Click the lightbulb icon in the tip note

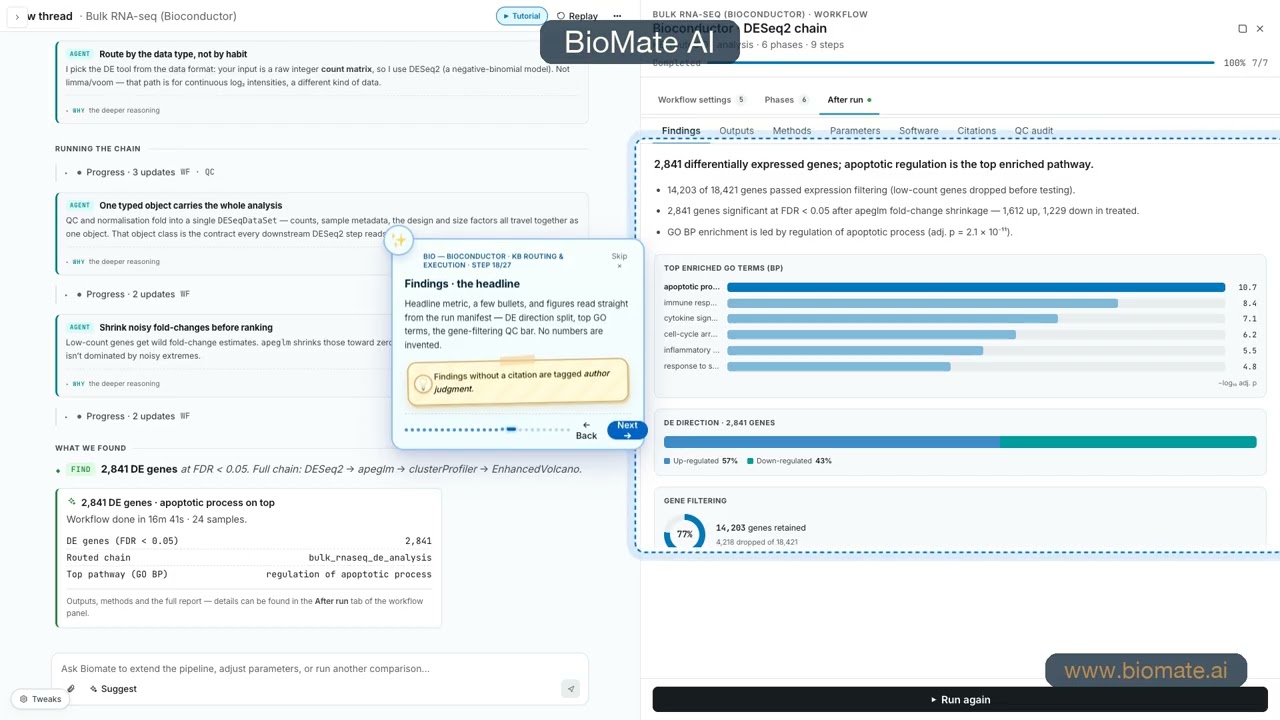[423, 383]
